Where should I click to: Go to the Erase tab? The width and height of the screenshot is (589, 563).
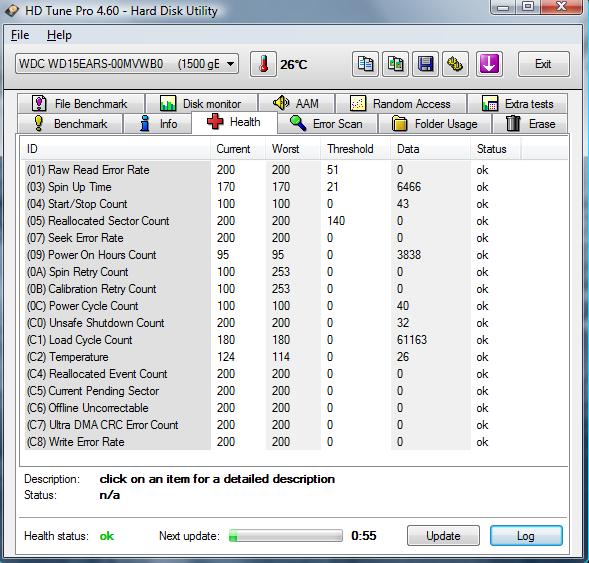[530, 124]
